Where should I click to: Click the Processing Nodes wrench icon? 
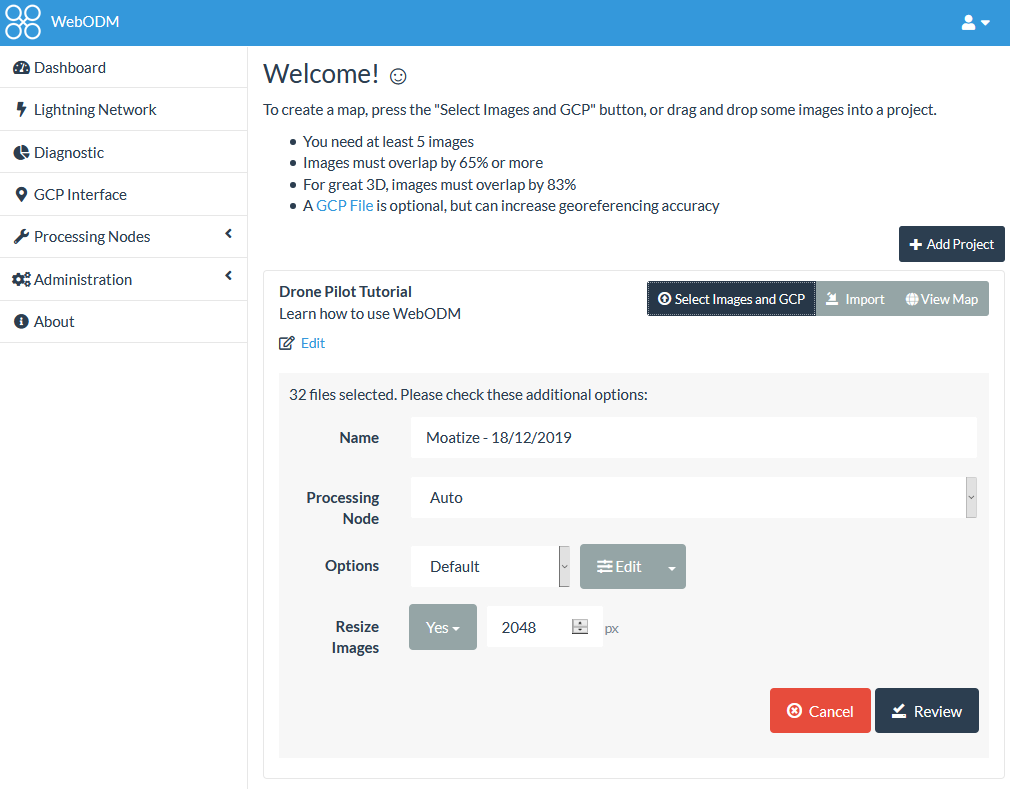(22, 237)
